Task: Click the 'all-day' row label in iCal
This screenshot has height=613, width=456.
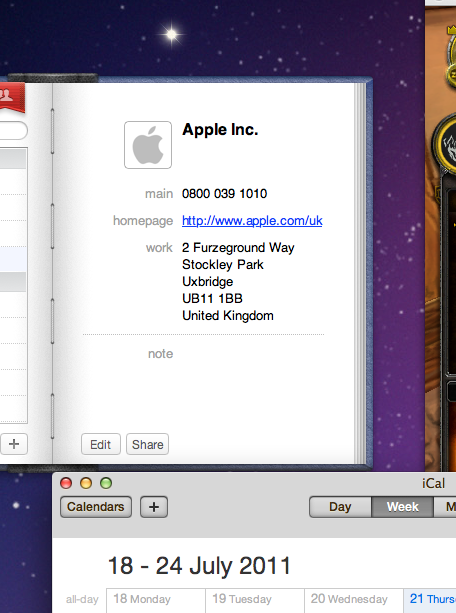Action: [82, 600]
